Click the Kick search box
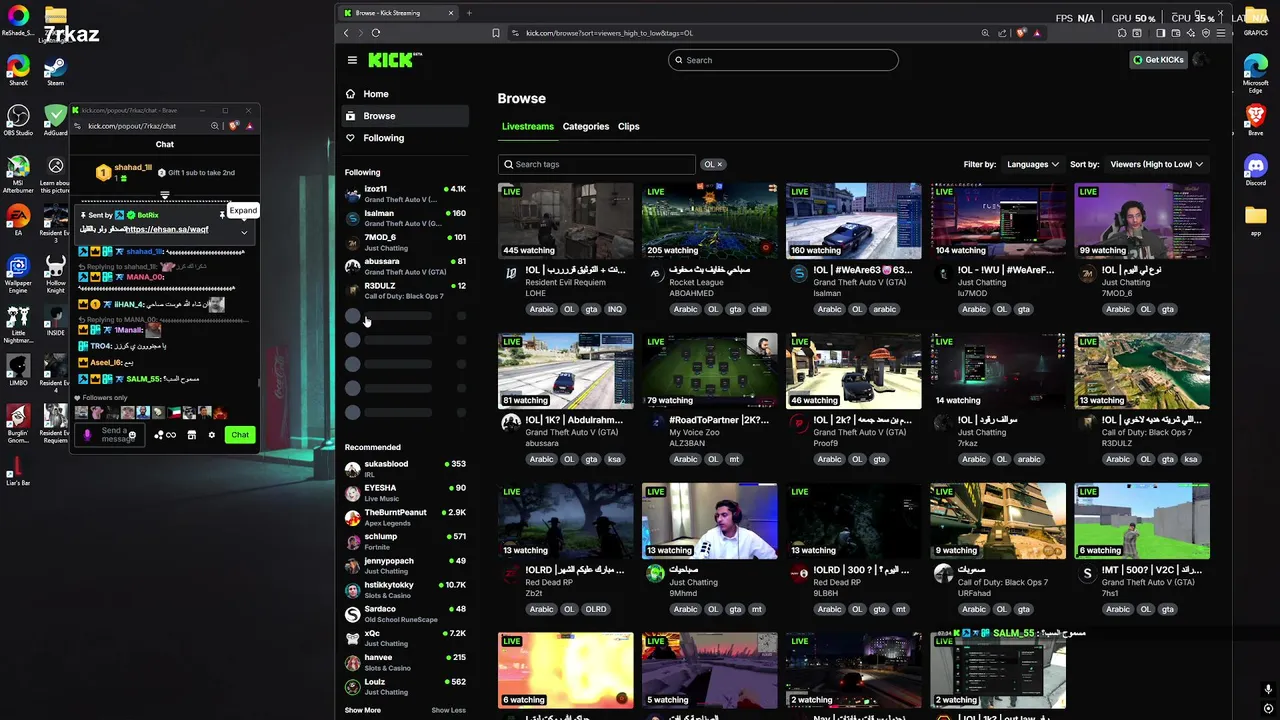The height and width of the screenshot is (720, 1280). pos(783,60)
